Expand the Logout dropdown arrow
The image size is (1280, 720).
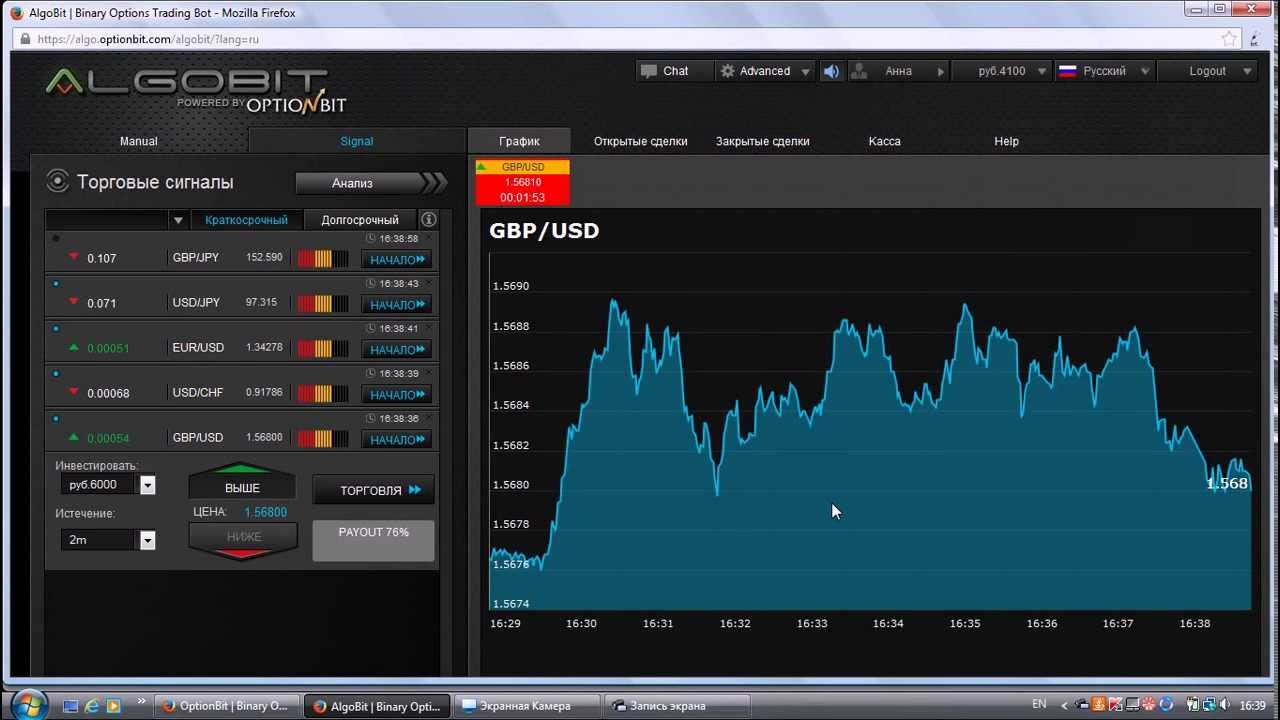1247,72
